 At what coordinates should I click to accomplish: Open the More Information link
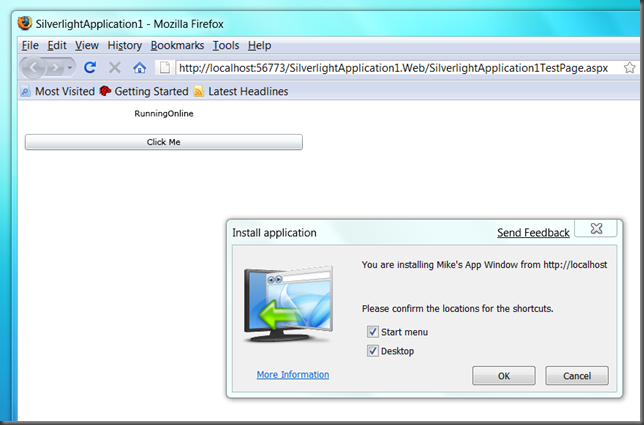(x=293, y=374)
